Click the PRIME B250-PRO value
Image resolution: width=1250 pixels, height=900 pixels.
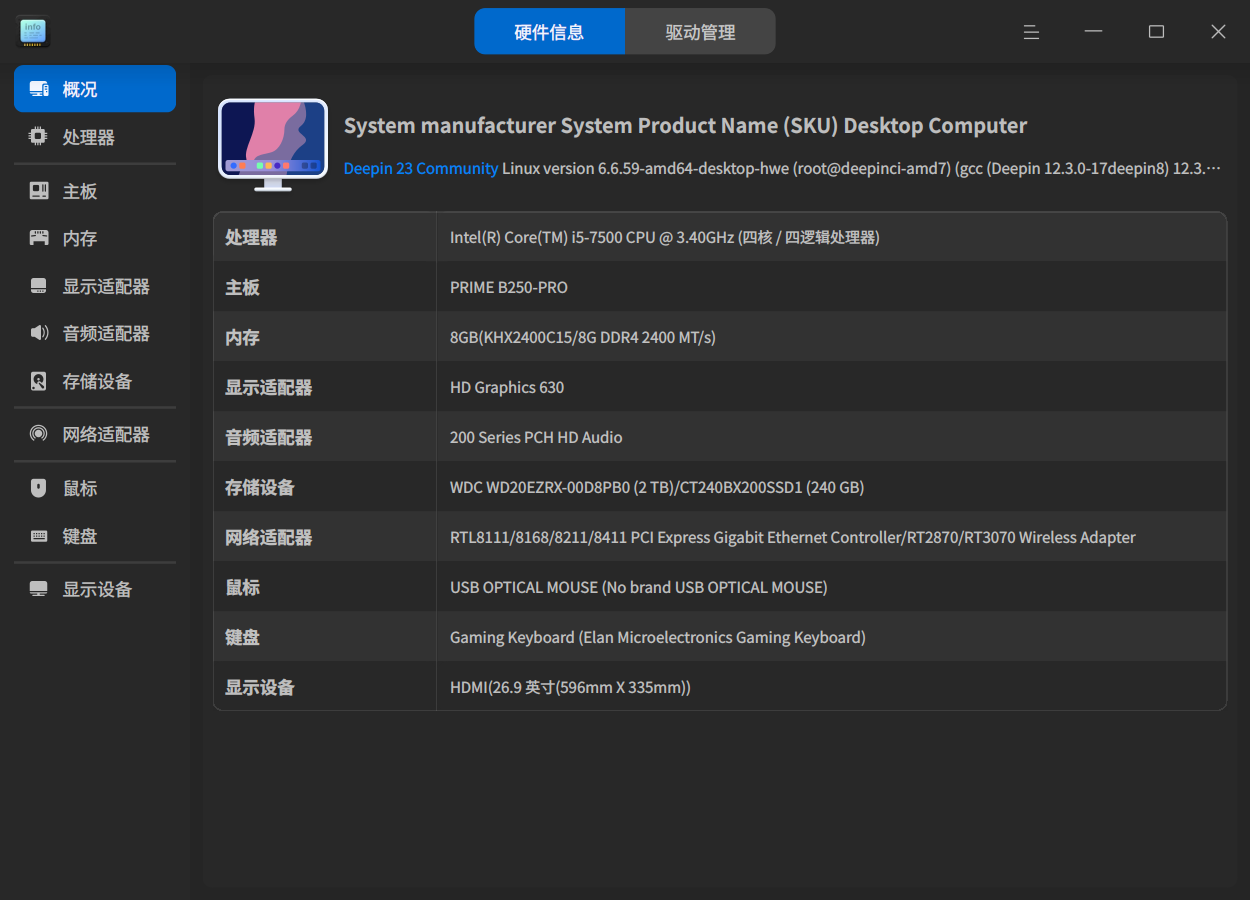click(509, 287)
